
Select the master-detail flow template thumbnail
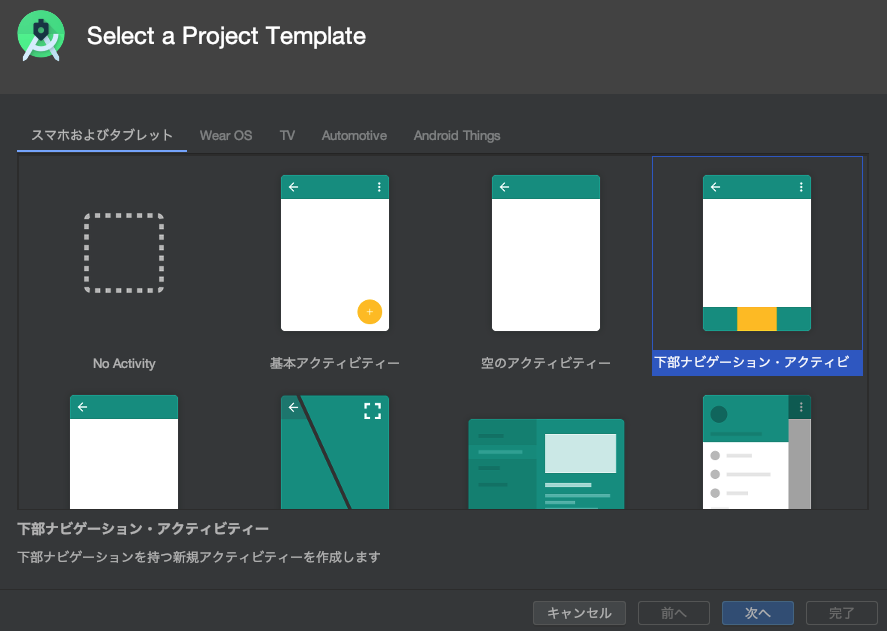tap(546, 464)
